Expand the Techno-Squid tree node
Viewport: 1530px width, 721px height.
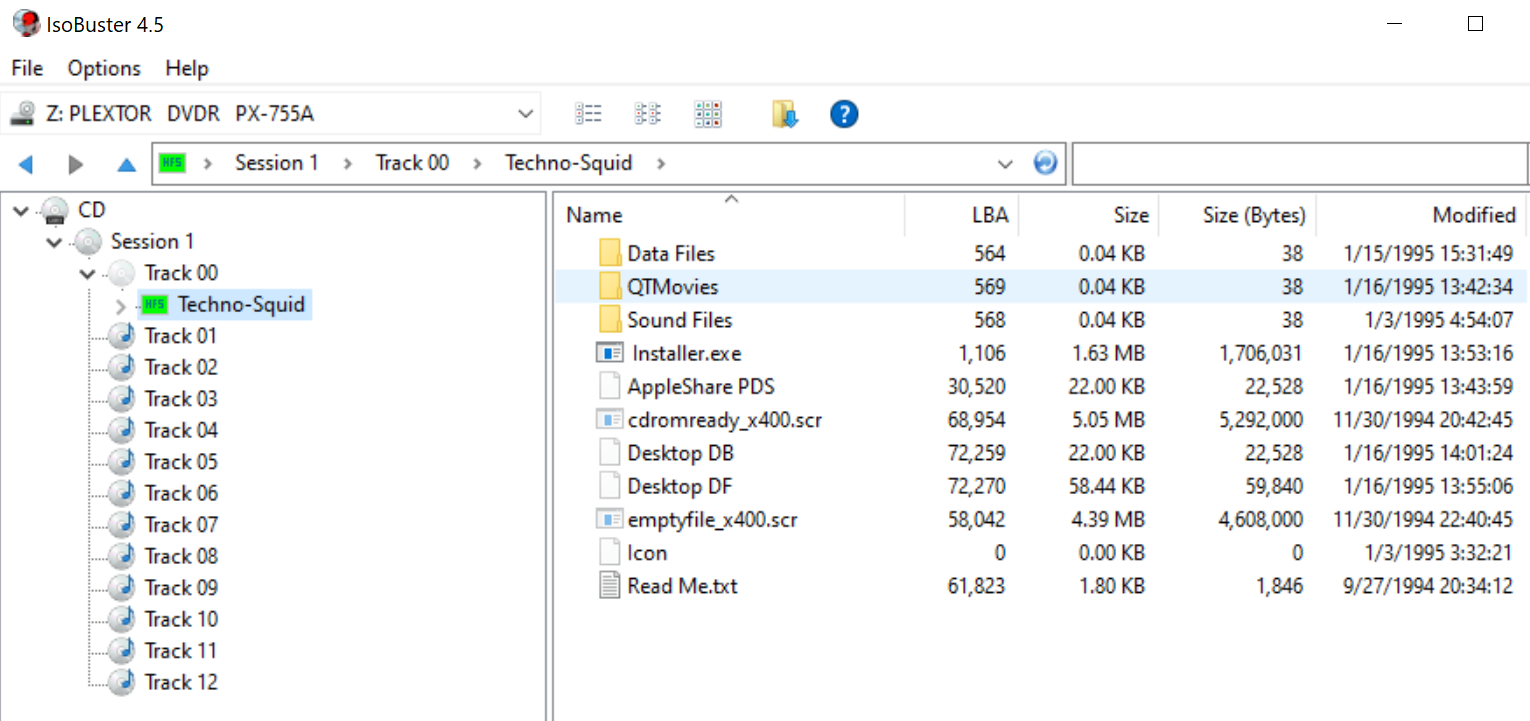click(x=121, y=306)
